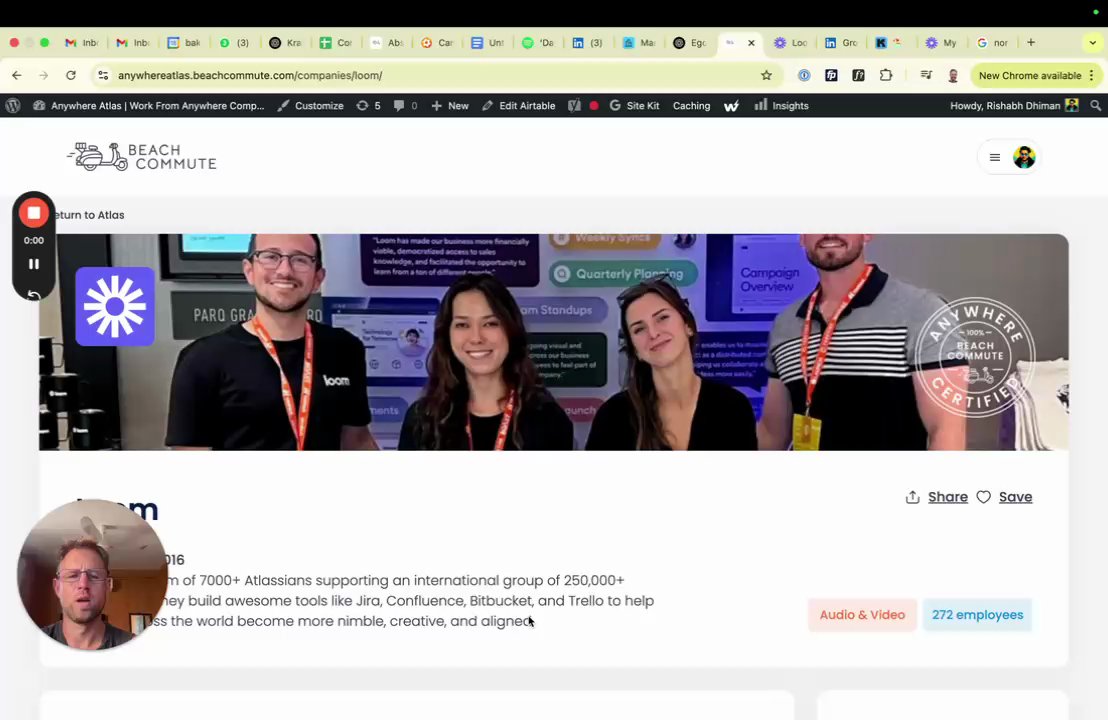The width and height of the screenshot is (1108, 720).
Task: Close the current active tab
Action: [x=751, y=42]
